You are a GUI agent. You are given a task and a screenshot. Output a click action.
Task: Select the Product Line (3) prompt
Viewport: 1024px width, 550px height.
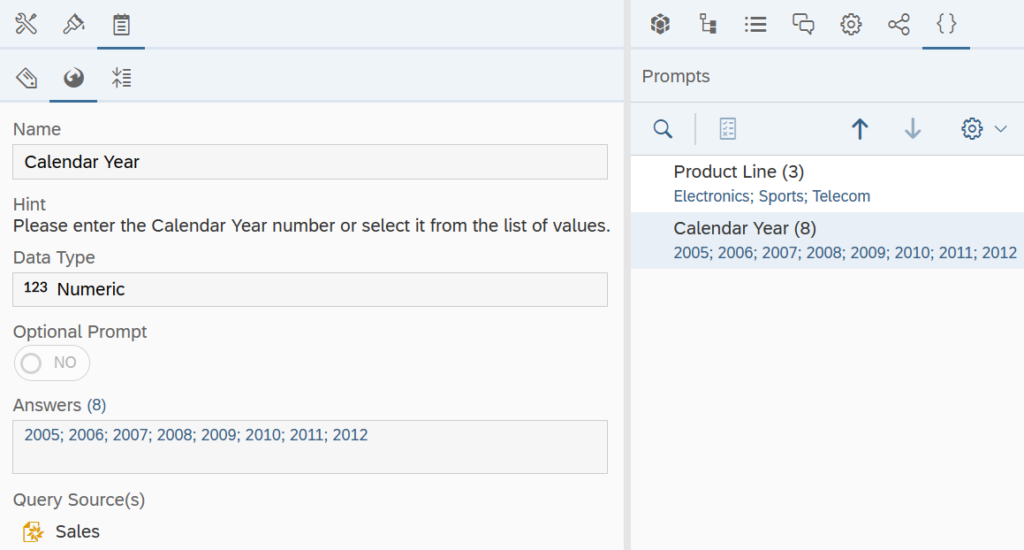(x=827, y=184)
